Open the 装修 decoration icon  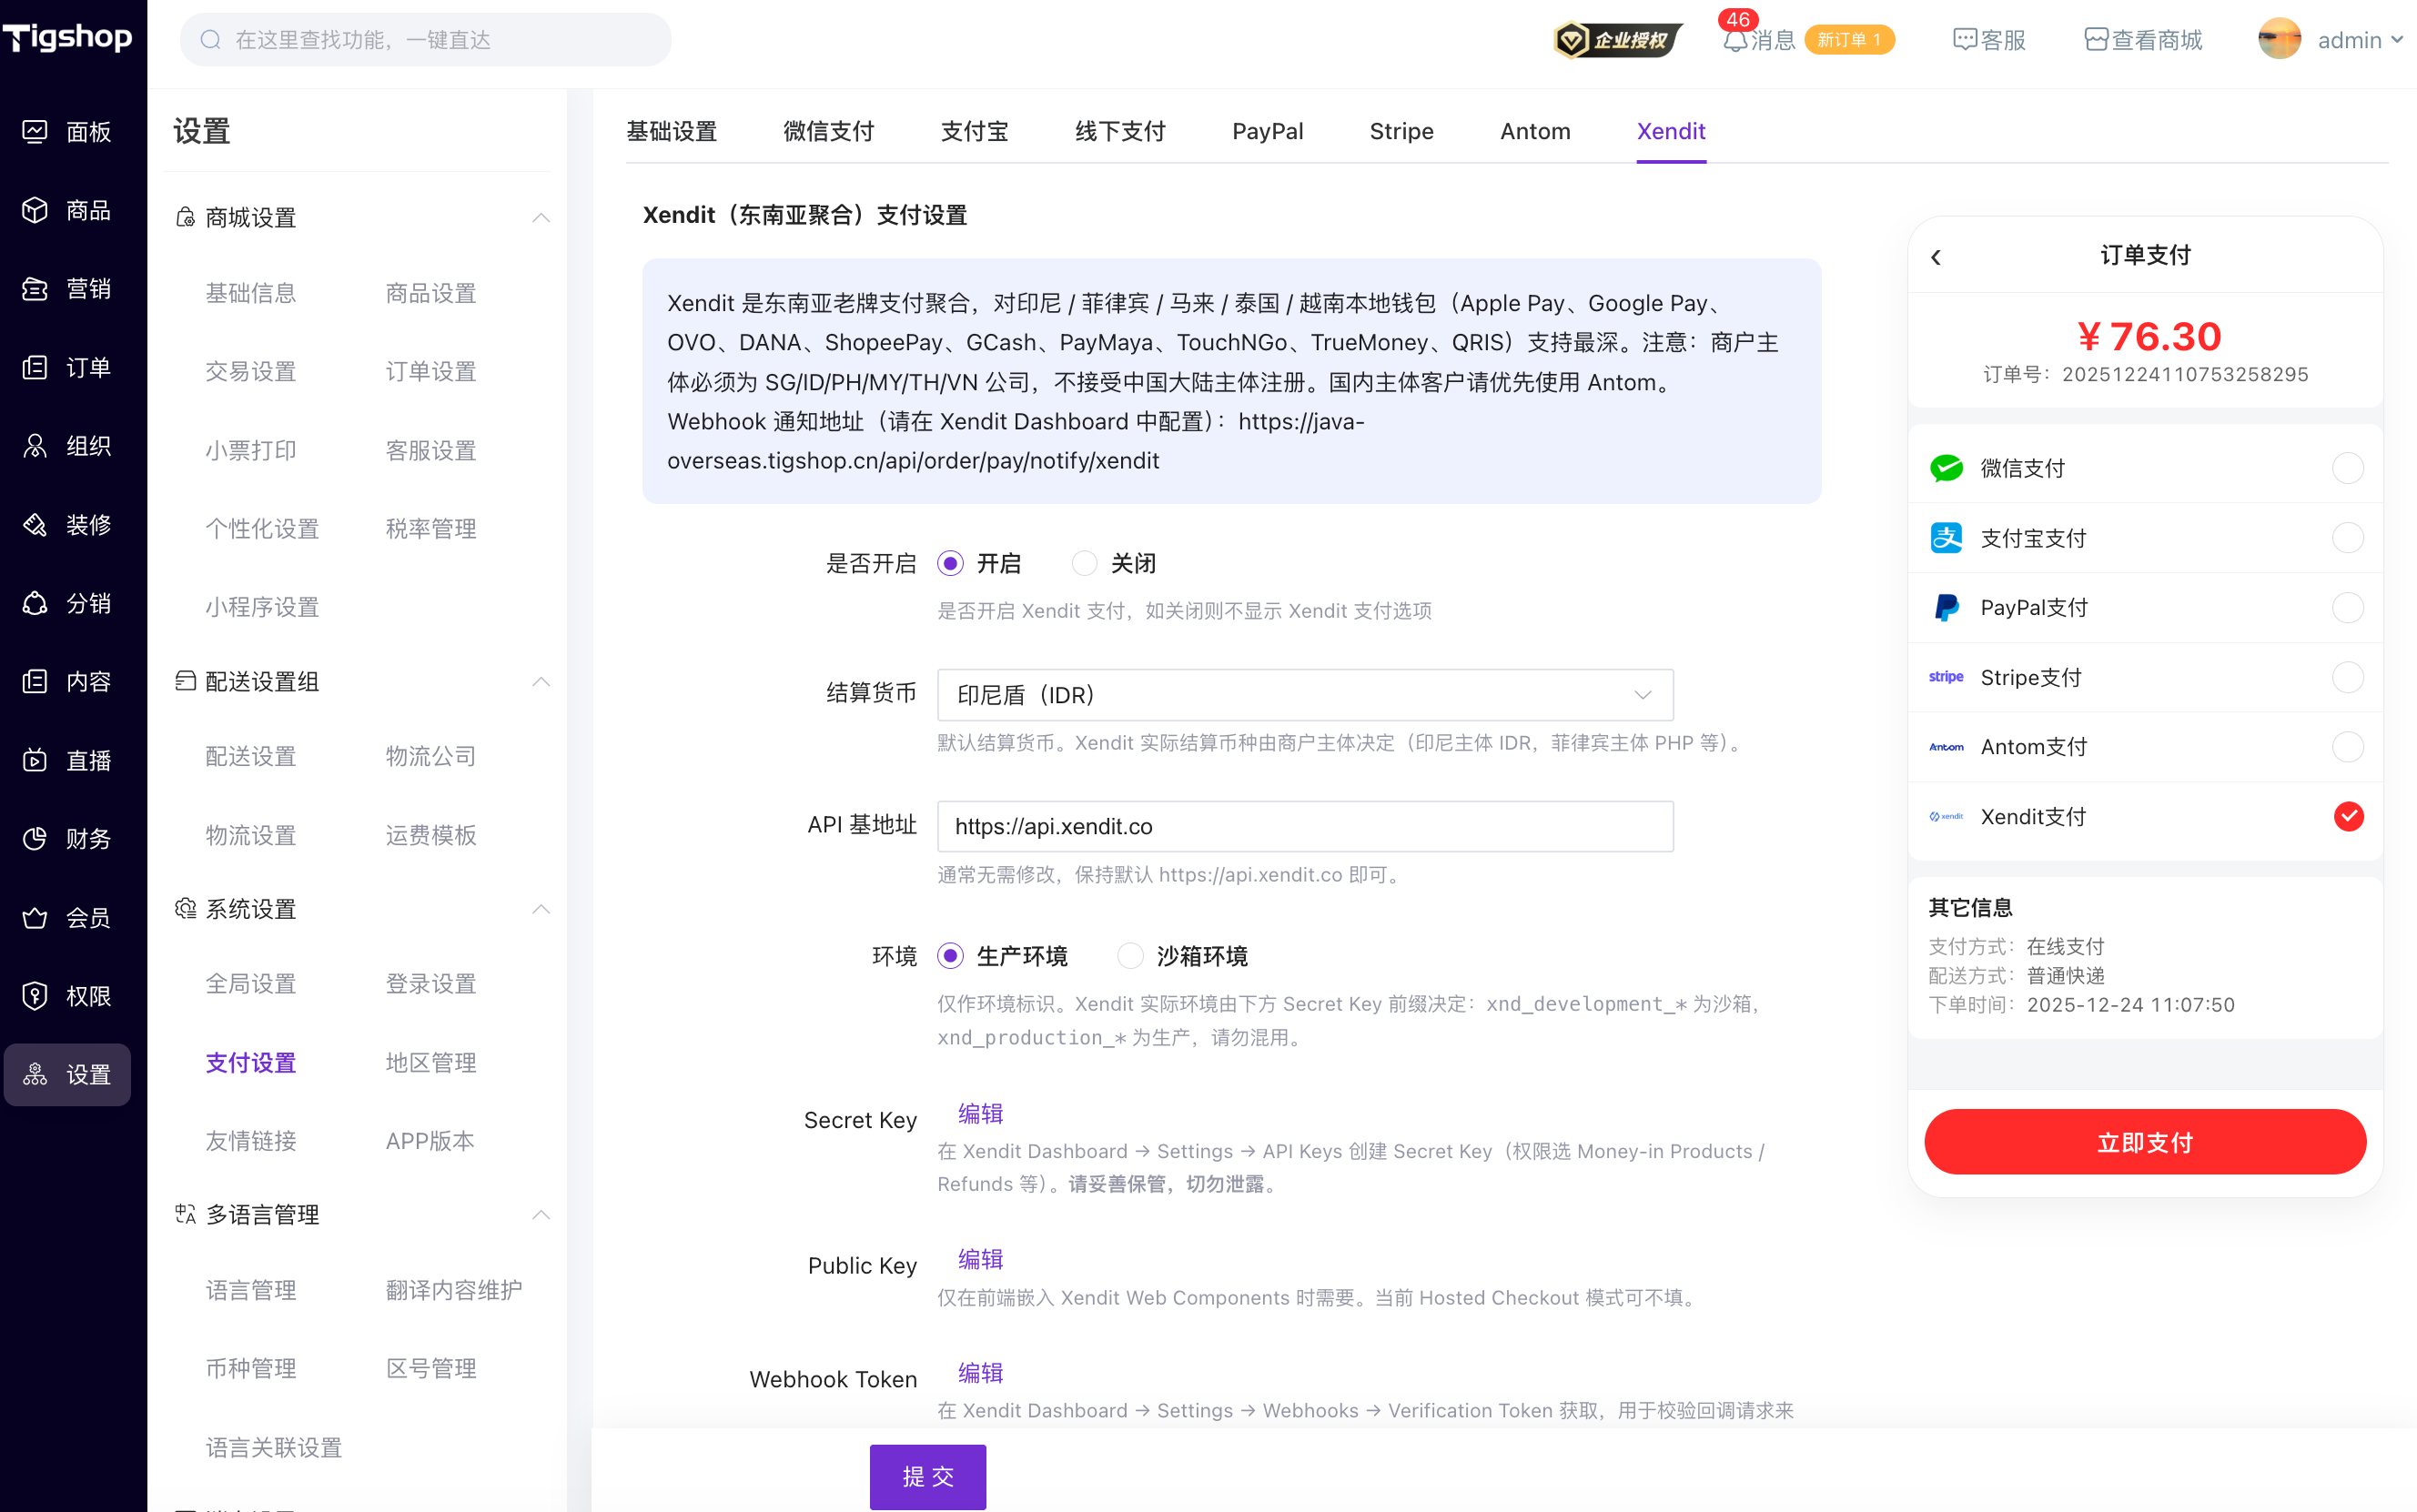[35, 525]
